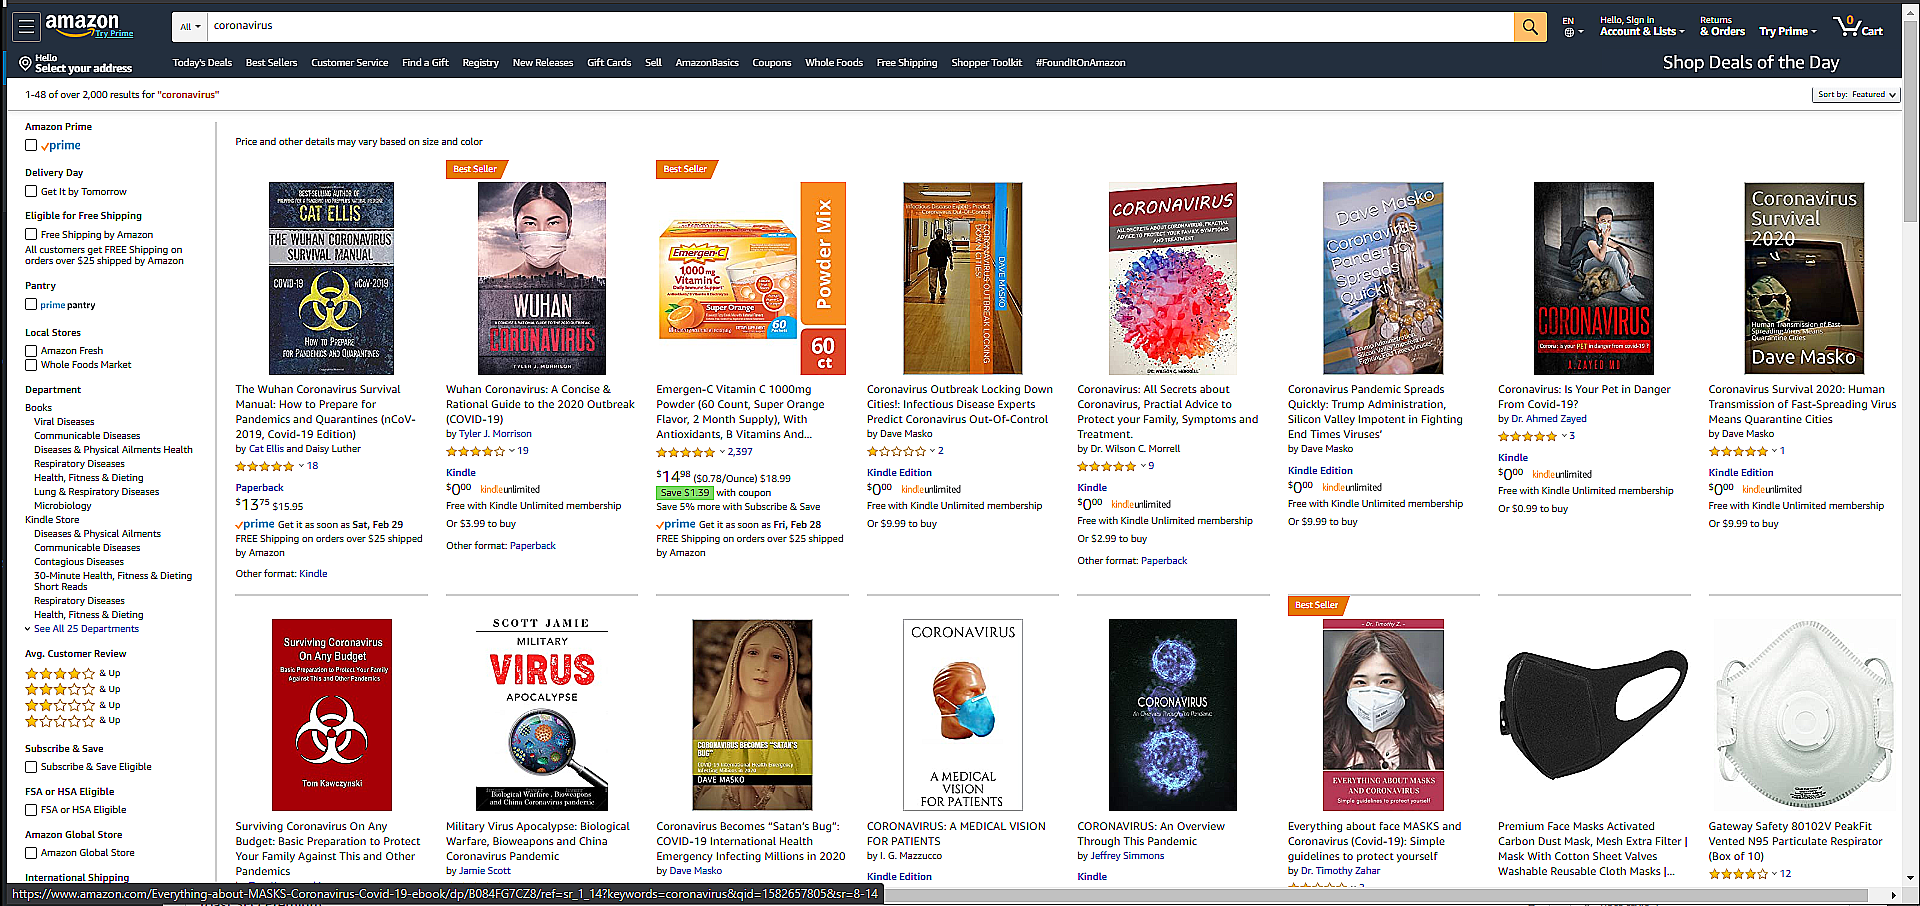Open the Sort by Featured dropdown
This screenshot has height=906, width=1920.
pos(1856,95)
